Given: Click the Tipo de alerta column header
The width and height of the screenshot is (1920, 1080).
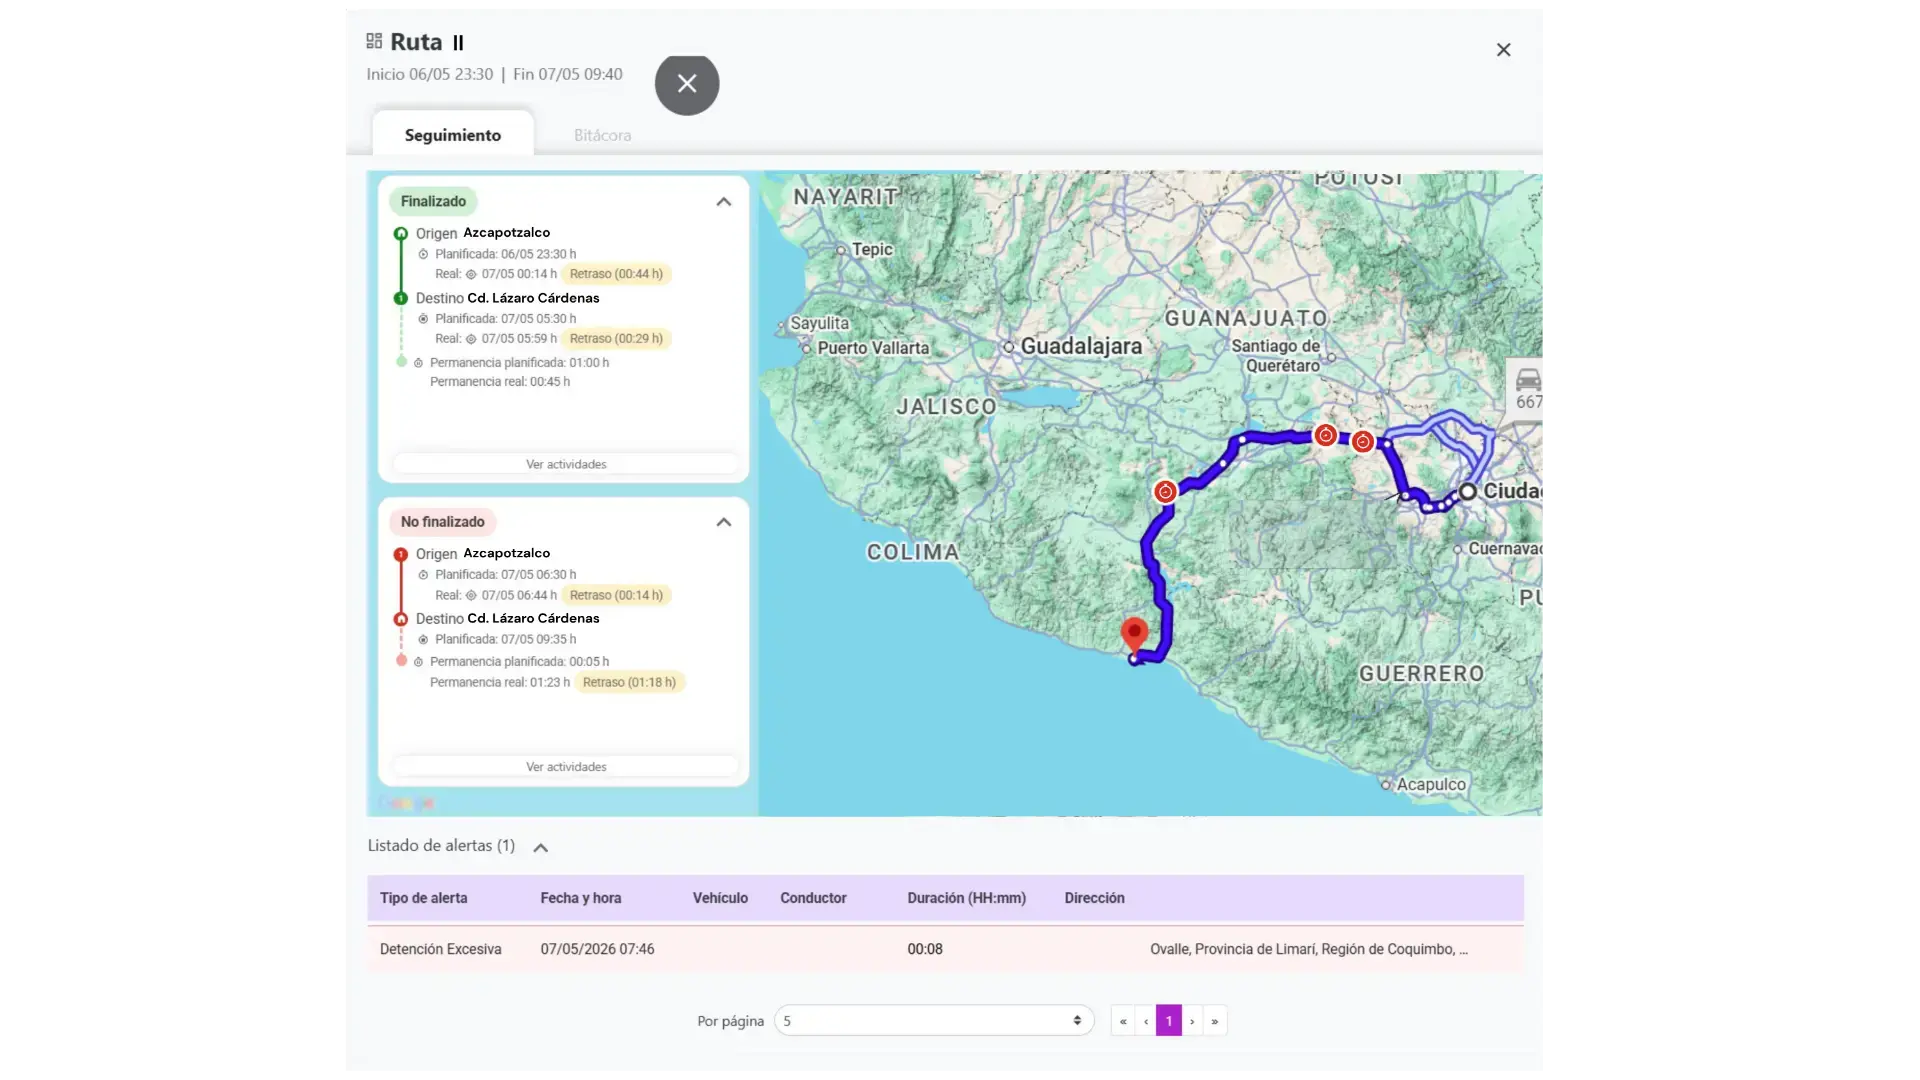Looking at the screenshot, I should 423,898.
